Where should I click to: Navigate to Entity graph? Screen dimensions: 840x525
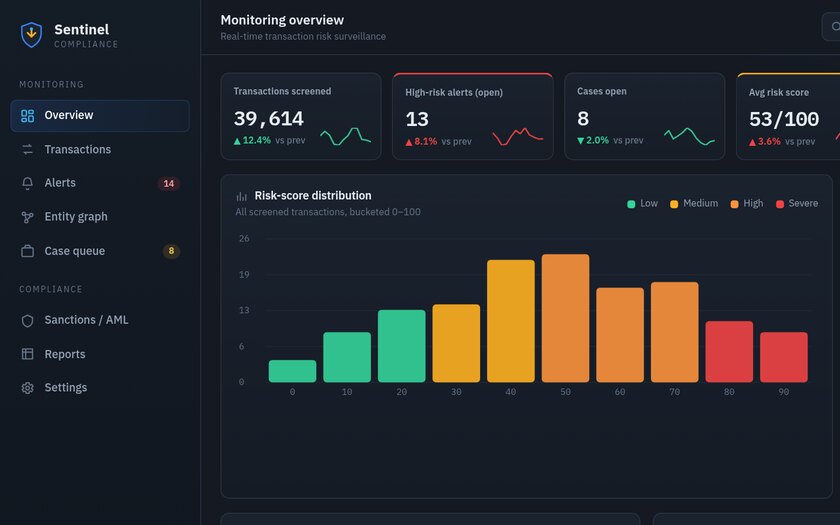100,217
